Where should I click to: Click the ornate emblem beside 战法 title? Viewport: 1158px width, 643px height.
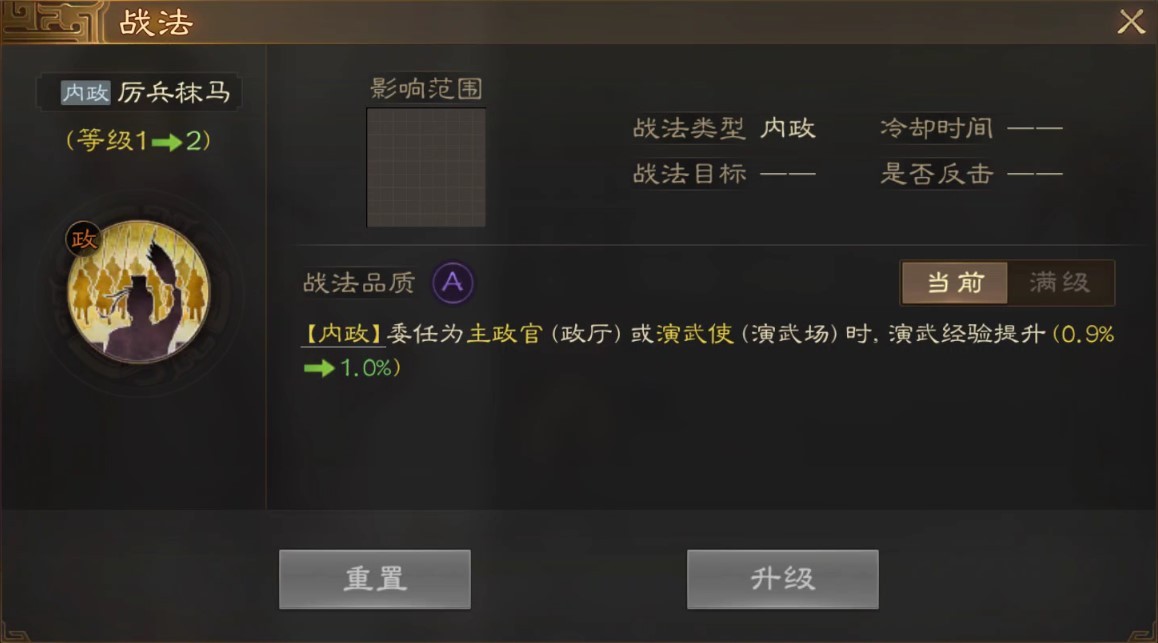pos(52,21)
